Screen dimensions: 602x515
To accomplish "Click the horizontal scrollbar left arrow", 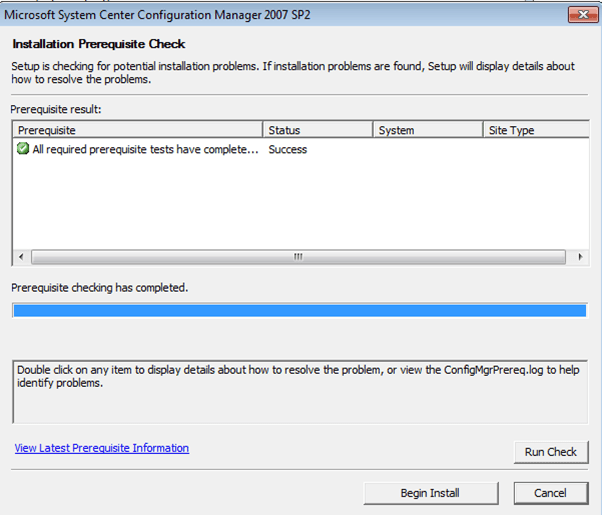I will [x=20, y=257].
